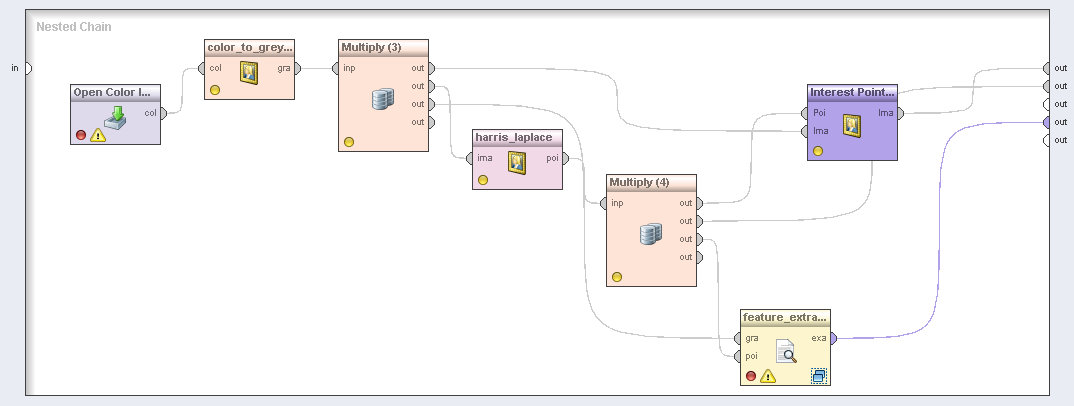Click warning triangle on feature_extraction operator
This screenshot has width=1074, height=406.
pos(768,376)
